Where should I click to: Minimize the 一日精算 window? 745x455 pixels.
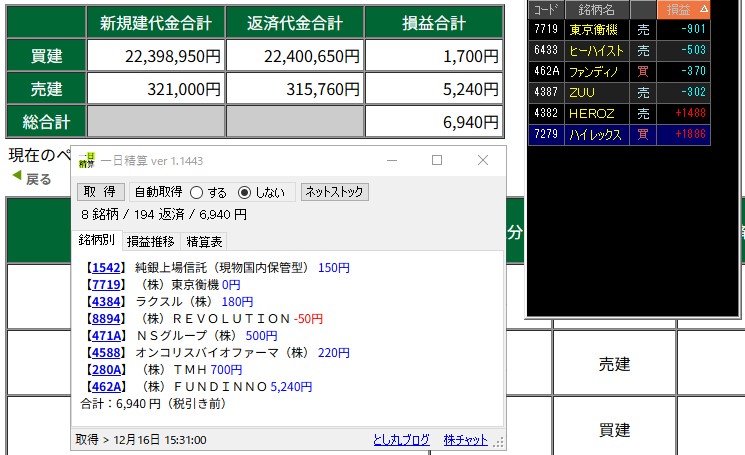390,160
